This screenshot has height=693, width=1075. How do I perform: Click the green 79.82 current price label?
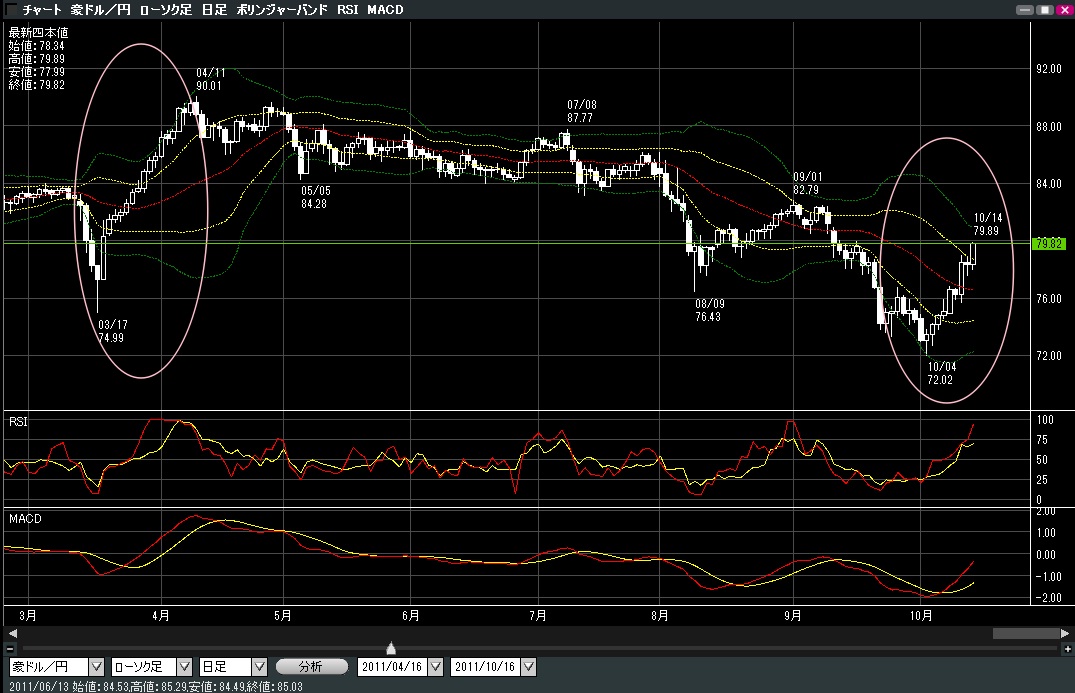[x=1048, y=243]
